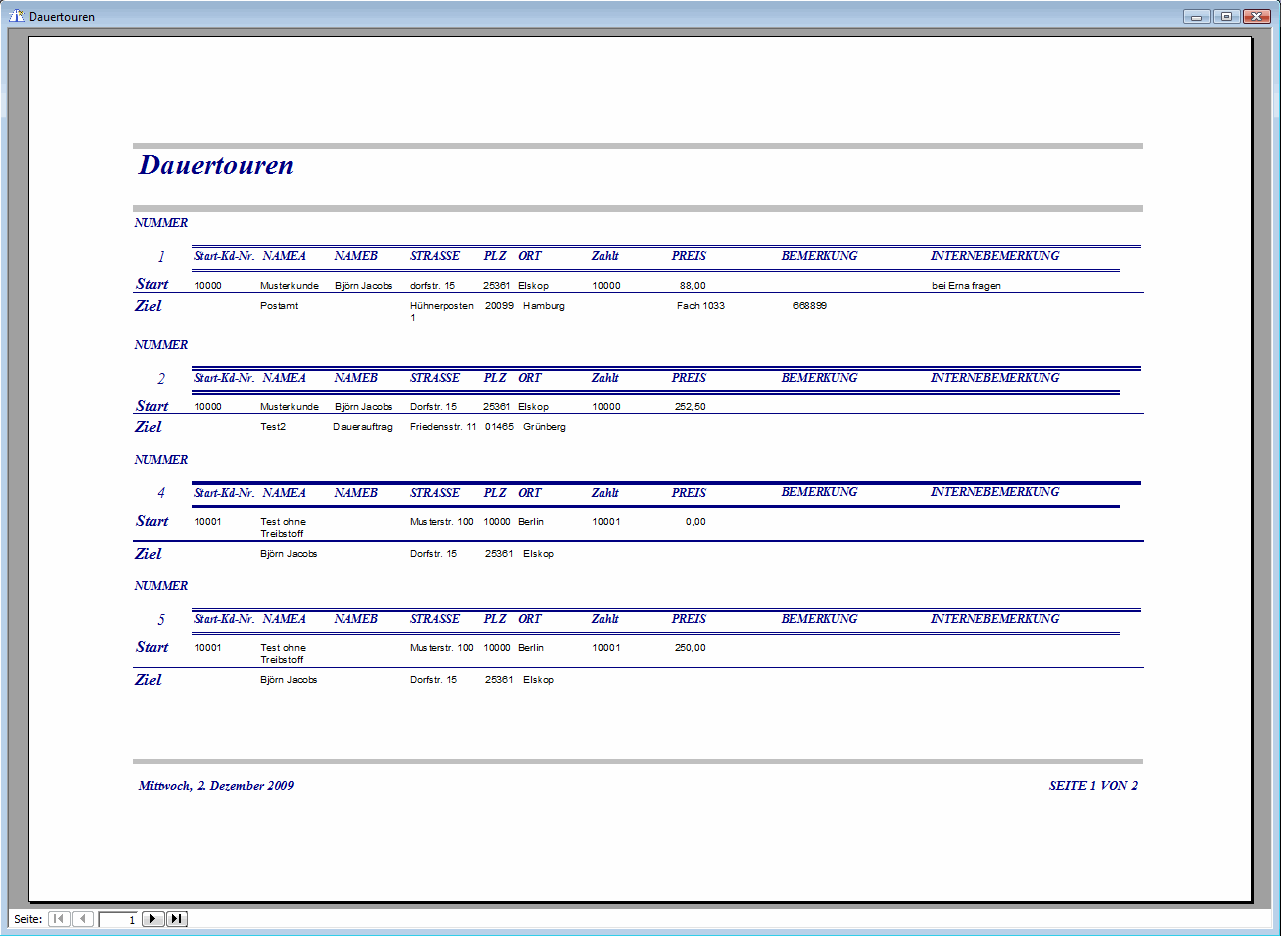Click the 'bei Erna fragen' internal remark
1281x936 pixels.
pyautogui.click(x=966, y=286)
